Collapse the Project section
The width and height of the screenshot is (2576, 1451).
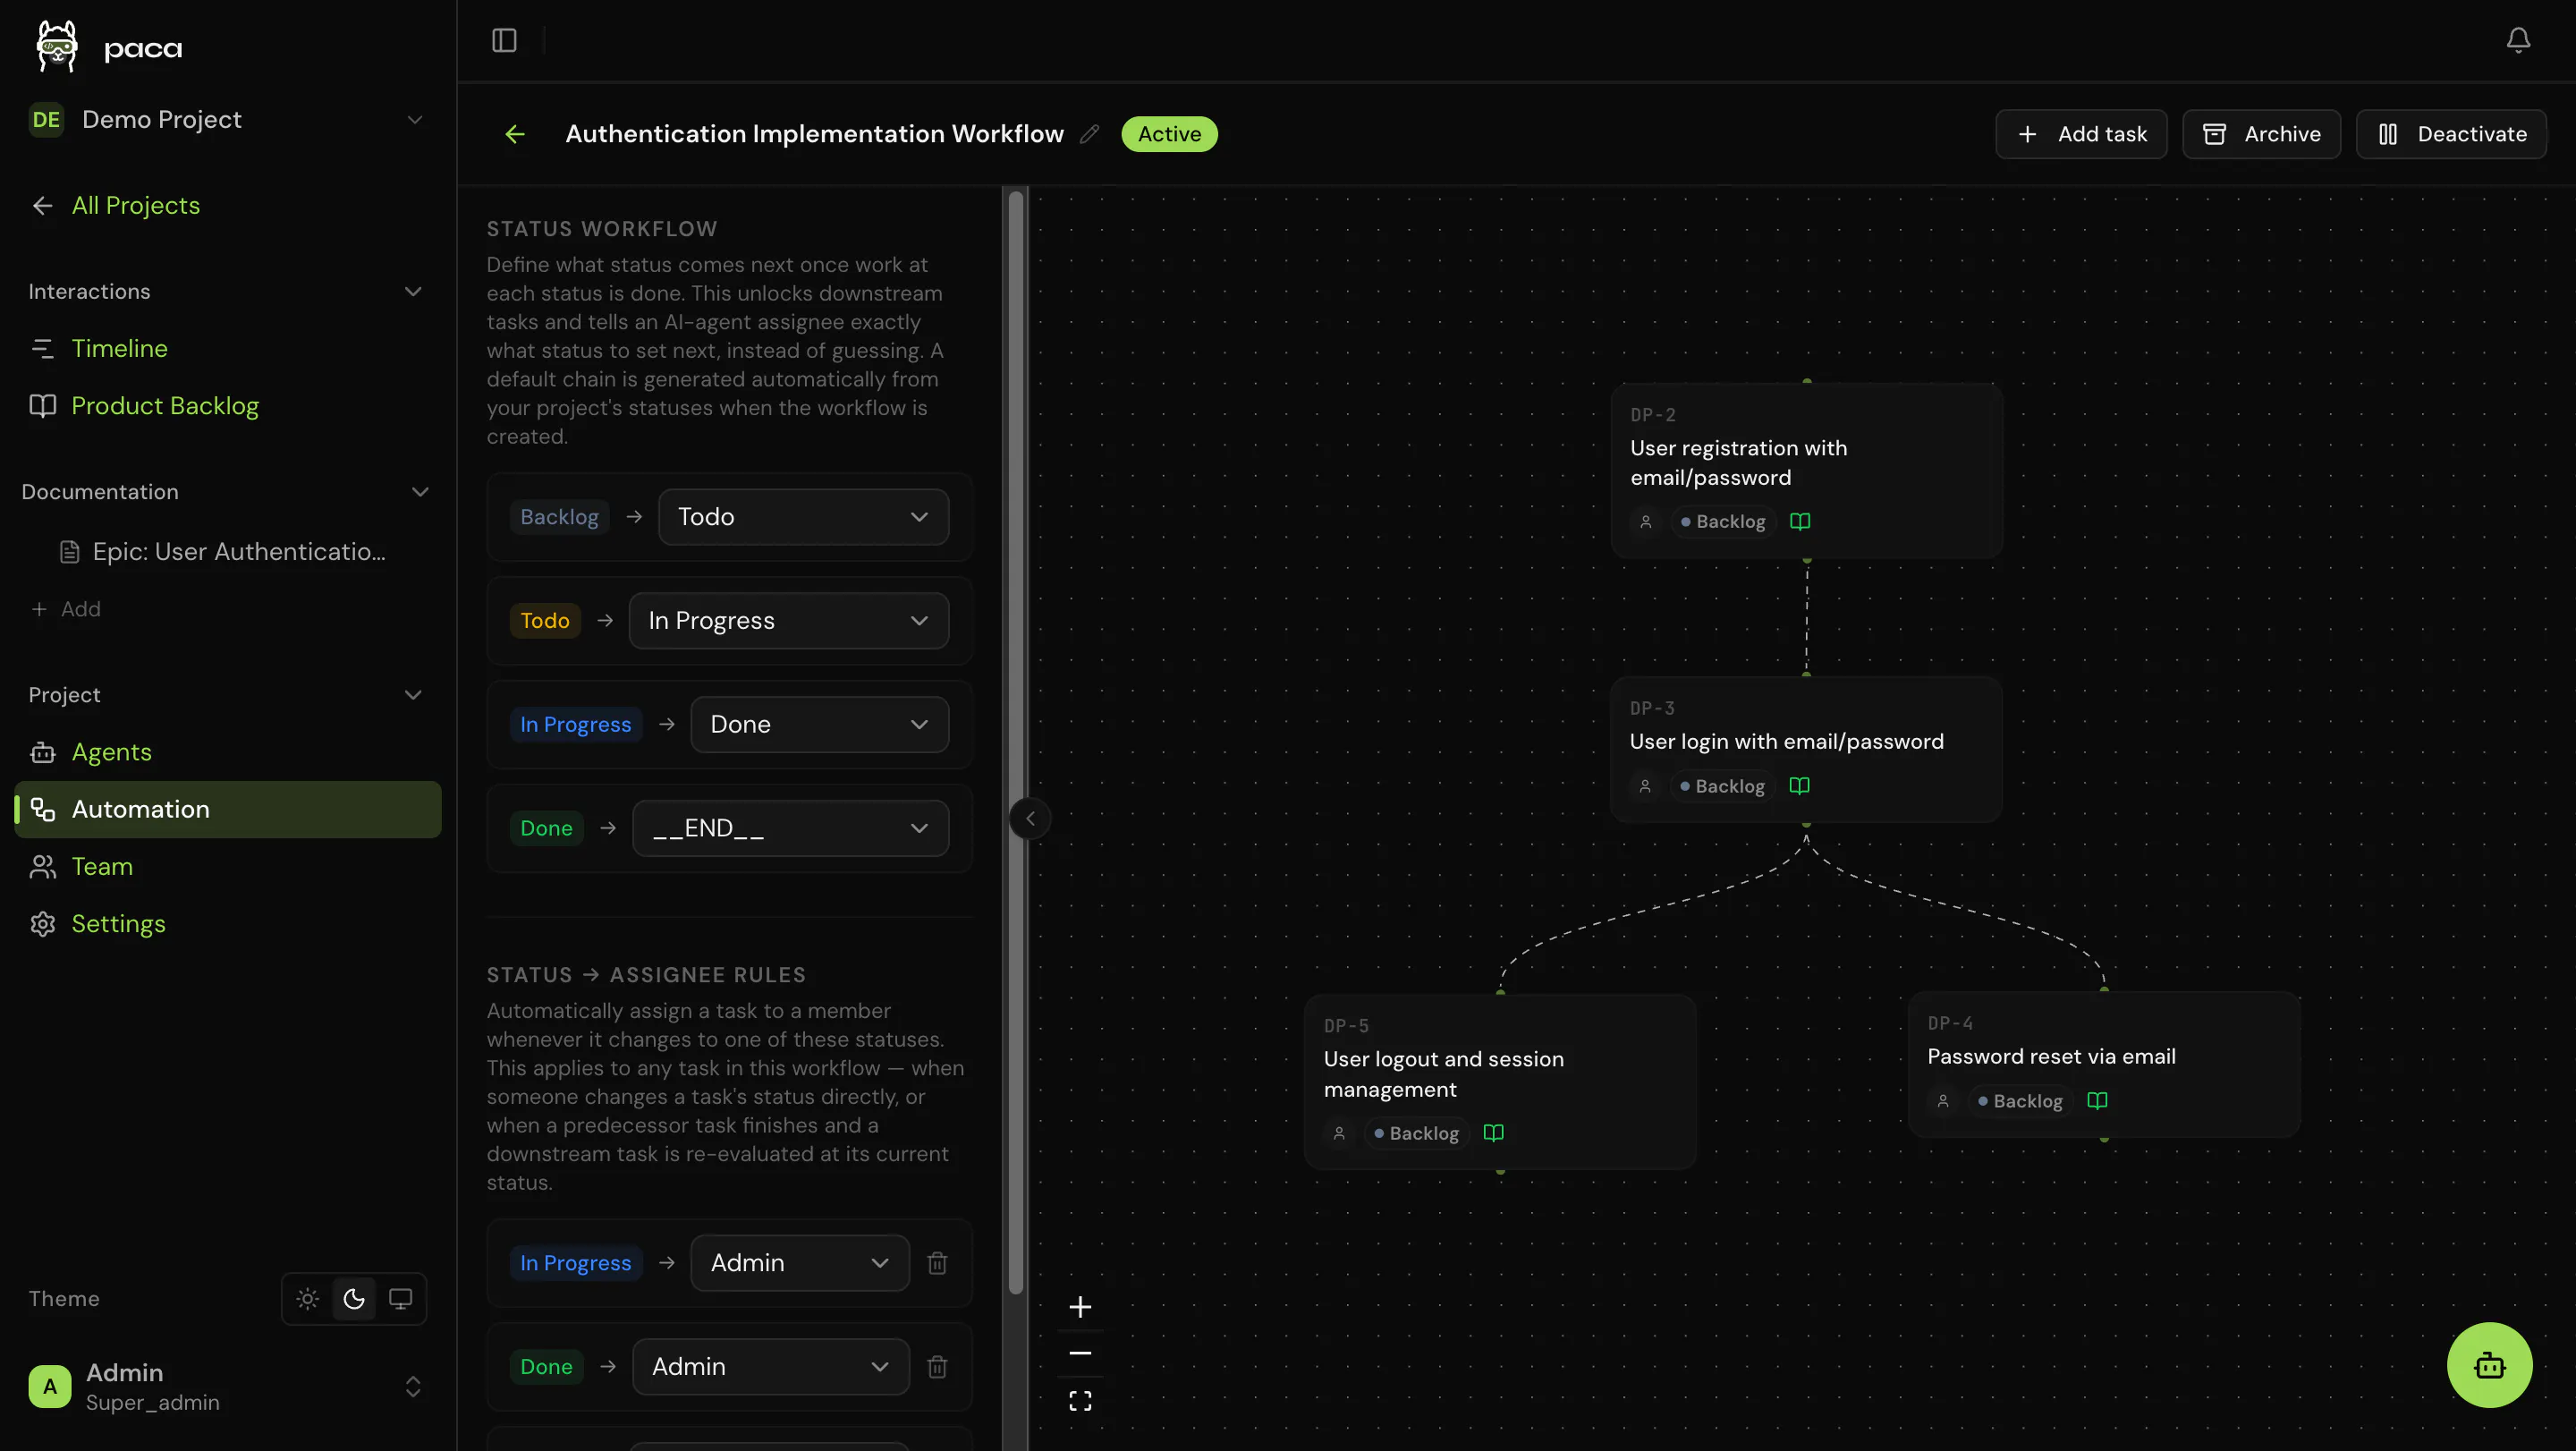pos(413,695)
